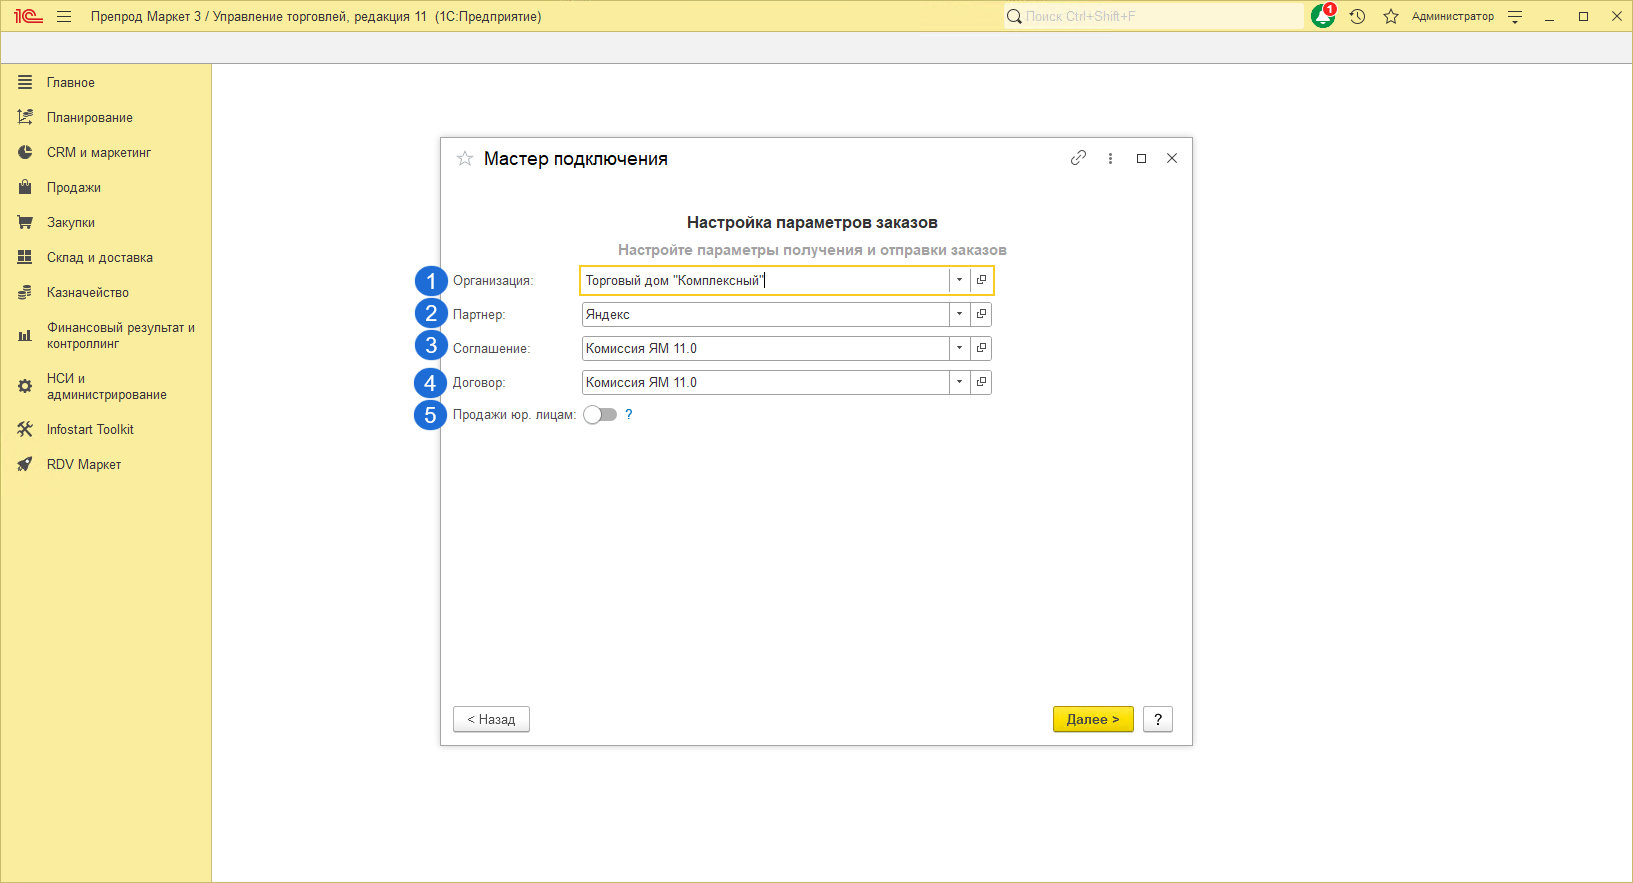Open RDV Маркет section
Screen dimensions: 1633x883
pyautogui.click(x=83, y=465)
